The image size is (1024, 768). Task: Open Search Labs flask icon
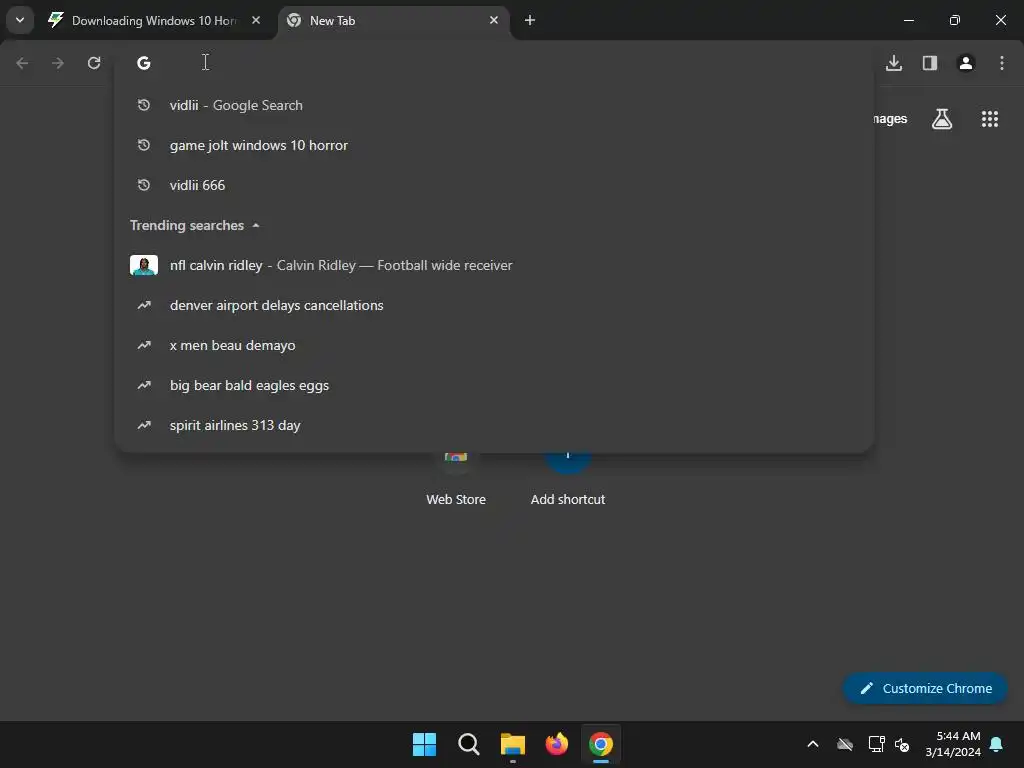(x=942, y=119)
